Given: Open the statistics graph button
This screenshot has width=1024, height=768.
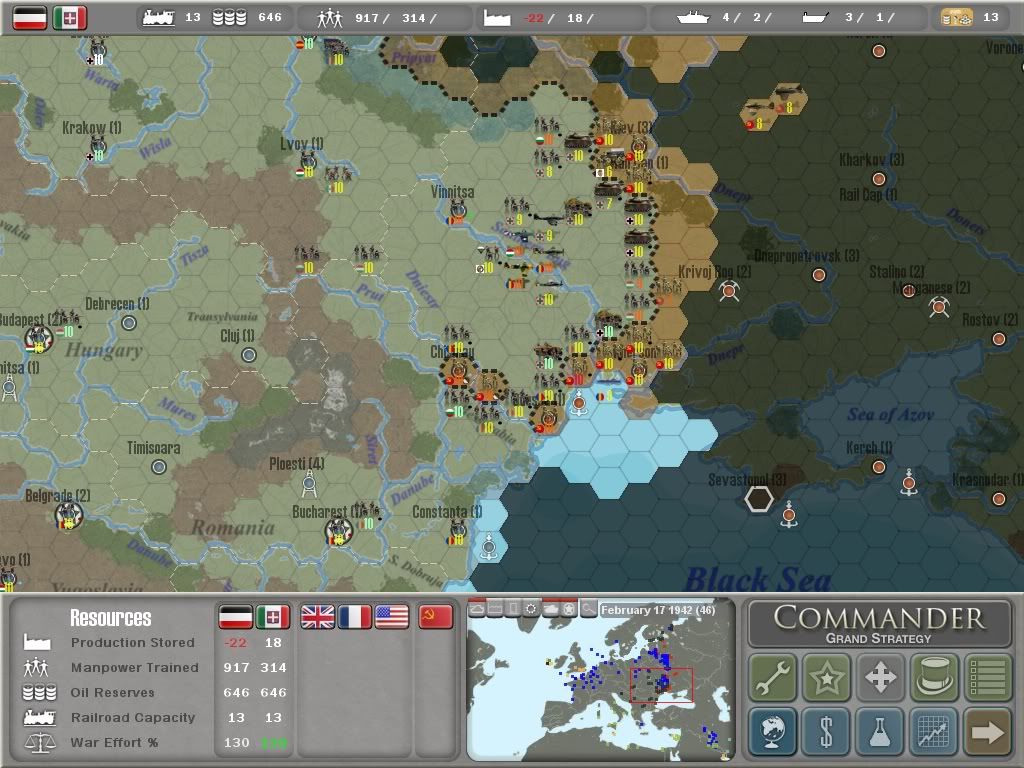Looking at the screenshot, I should click(x=934, y=731).
